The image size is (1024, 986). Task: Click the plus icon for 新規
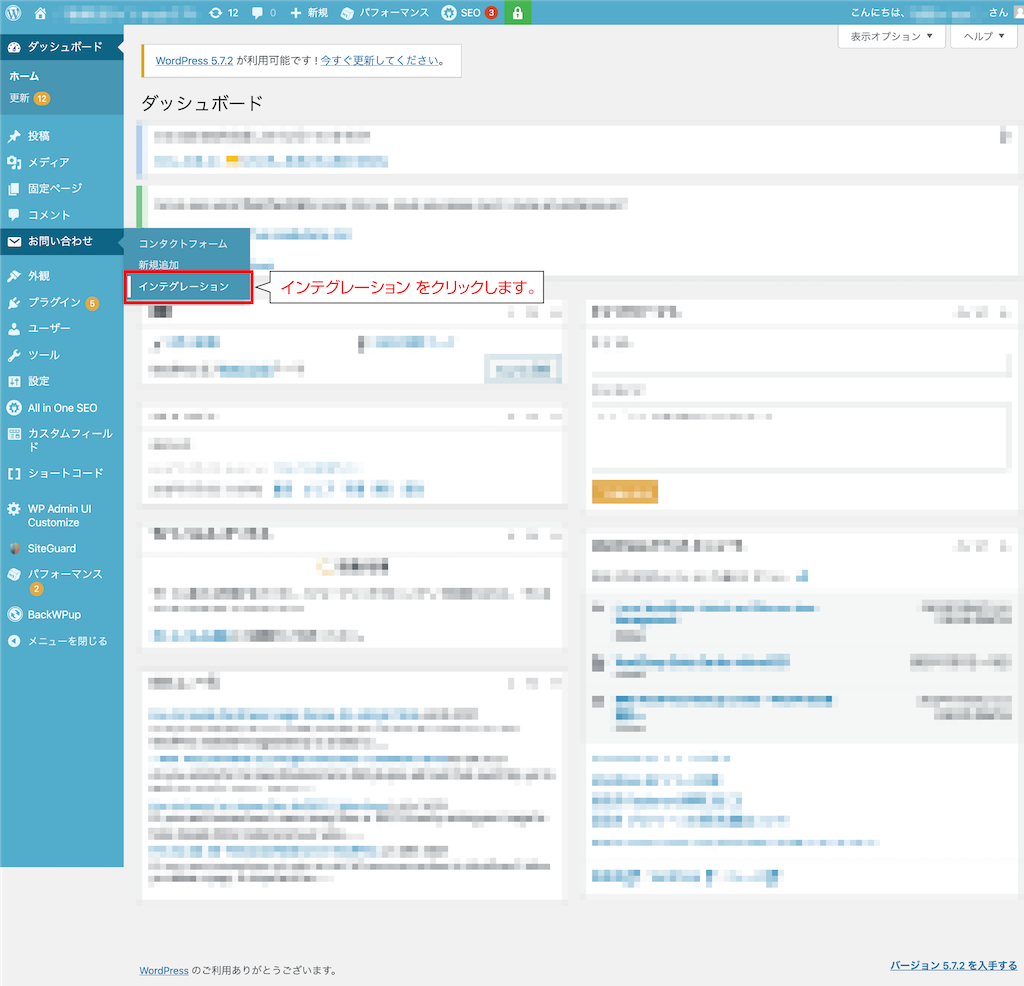296,12
